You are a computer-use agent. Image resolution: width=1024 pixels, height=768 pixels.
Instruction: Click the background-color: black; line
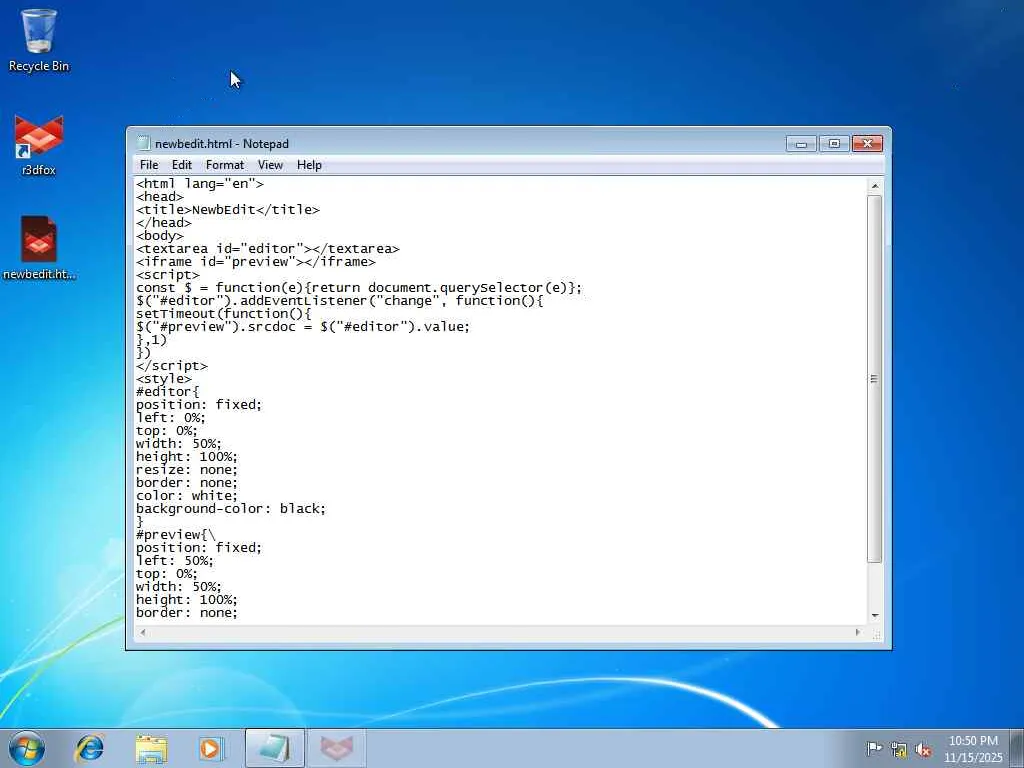[x=231, y=509]
